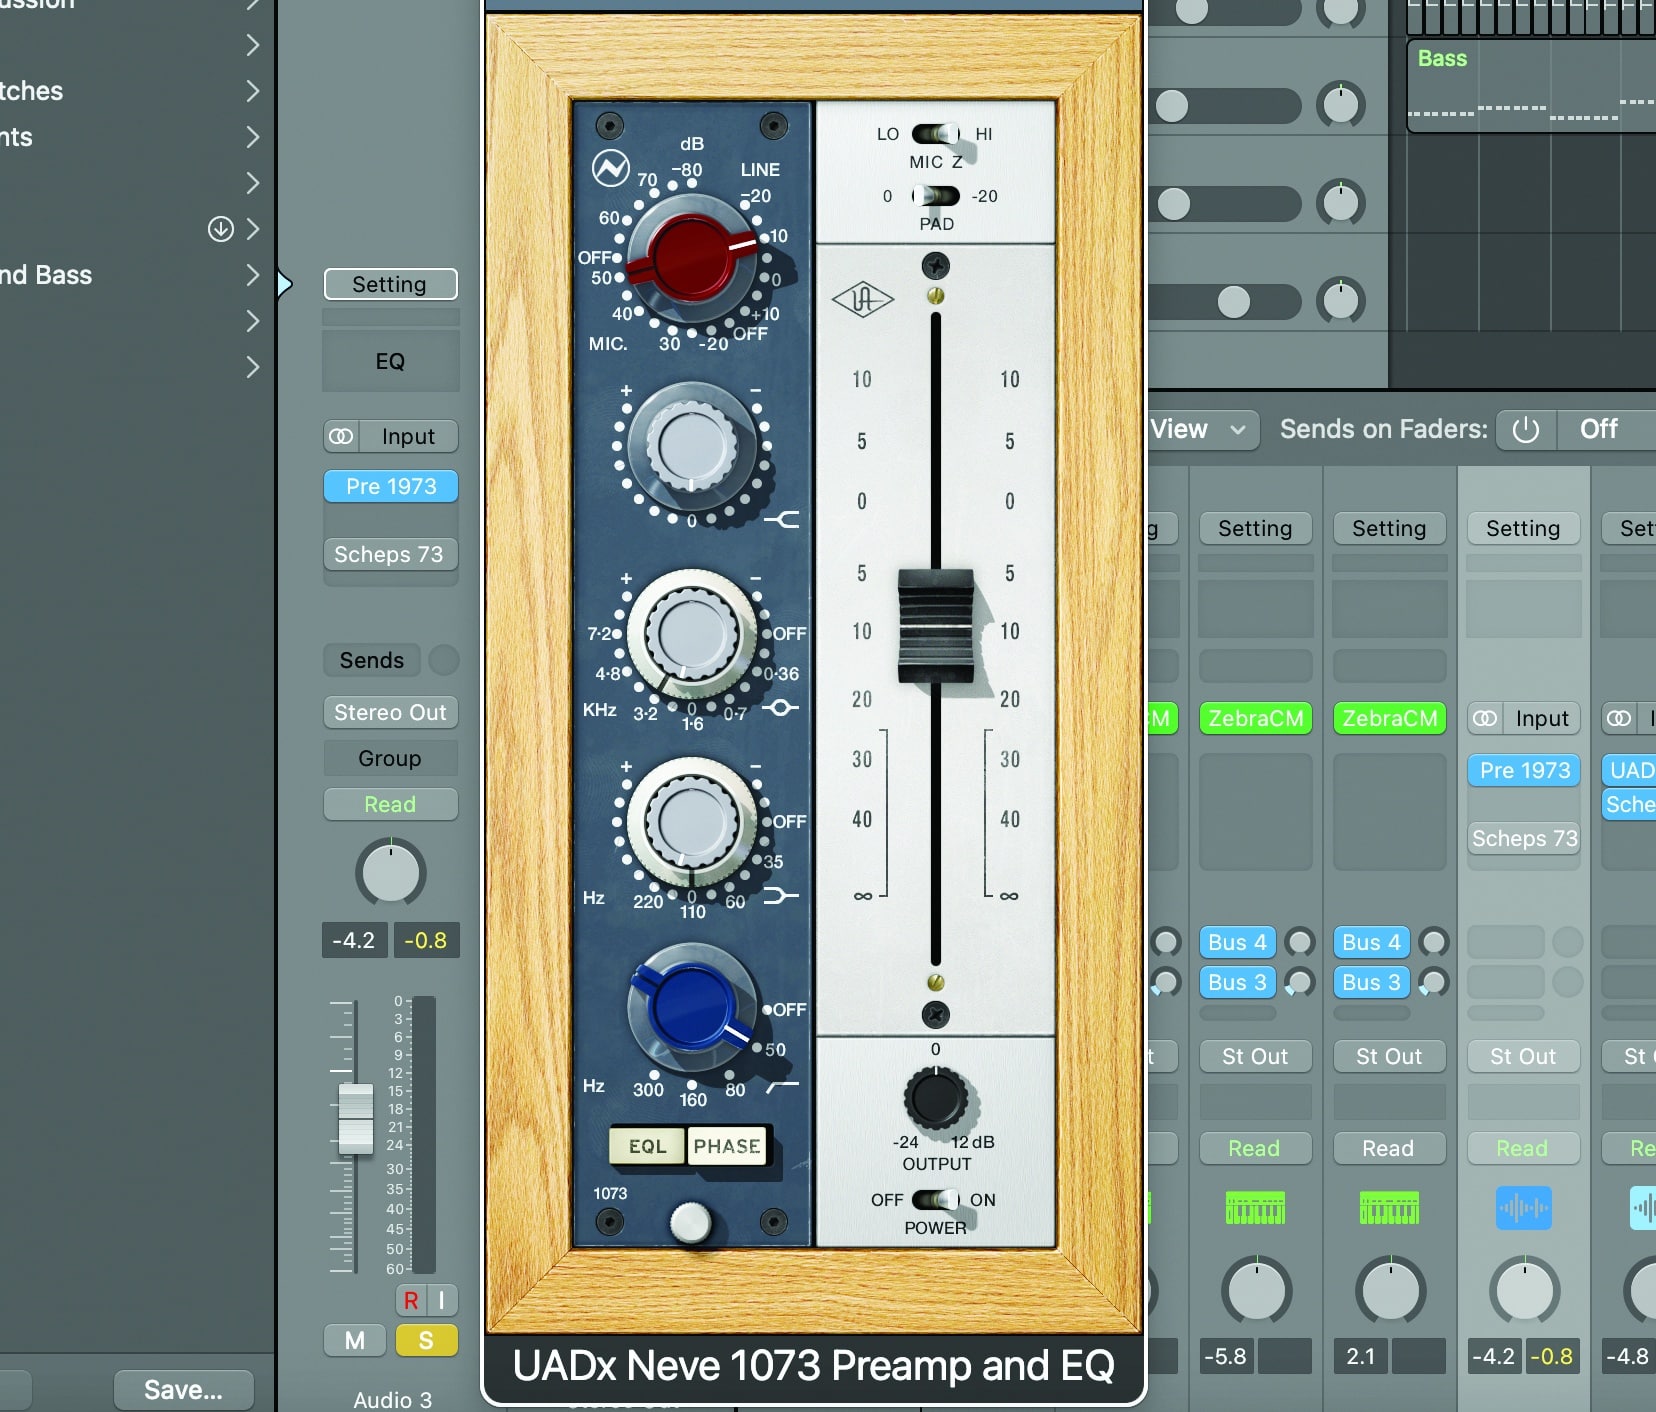This screenshot has width=1656, height=1412.
Task: Open the Read automation mode on Audio 3
Action: click(x=390, y=804)
